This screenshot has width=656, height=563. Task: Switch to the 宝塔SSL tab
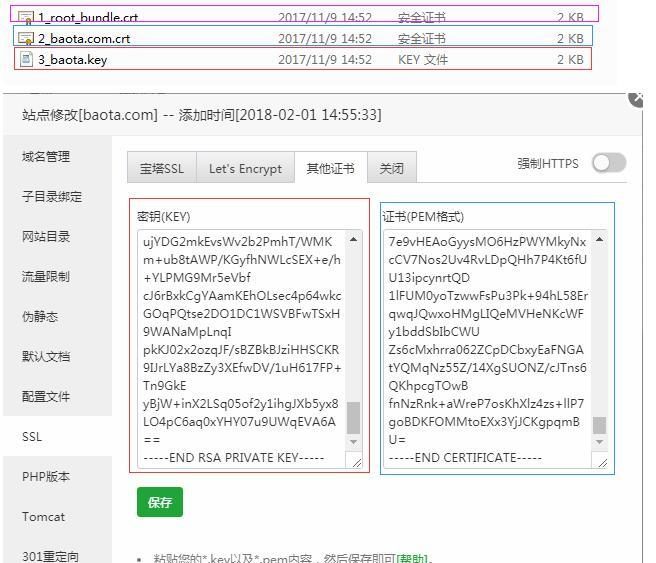(162, 168)
